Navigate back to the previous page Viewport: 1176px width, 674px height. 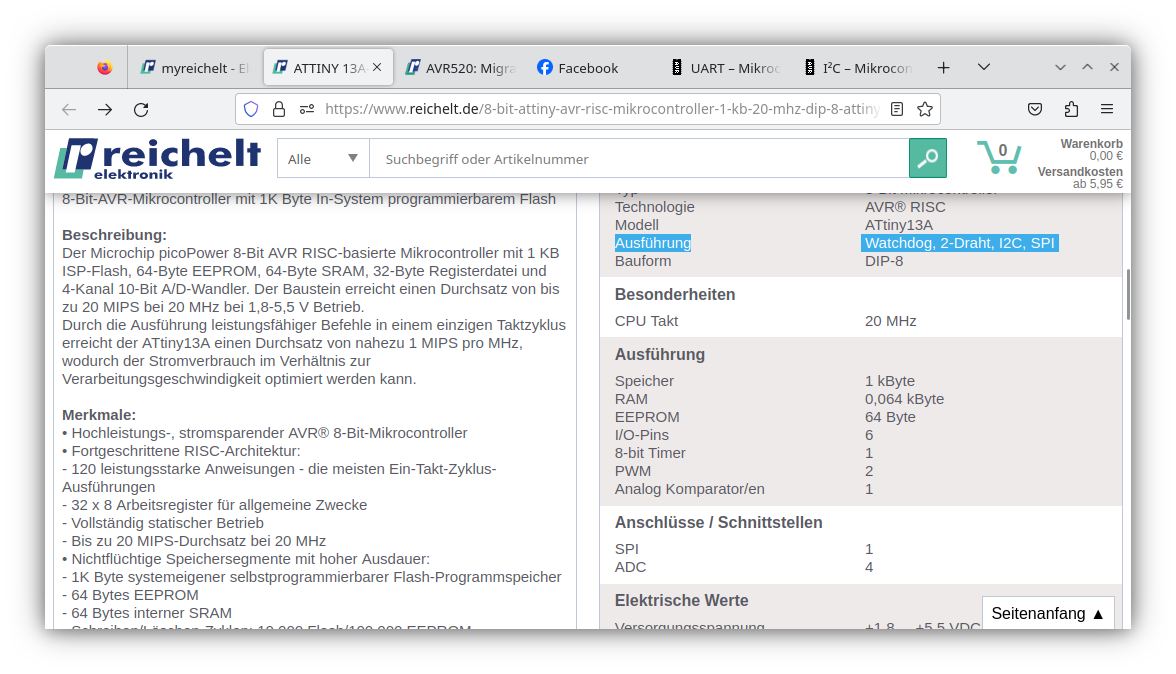pos(68,109)
